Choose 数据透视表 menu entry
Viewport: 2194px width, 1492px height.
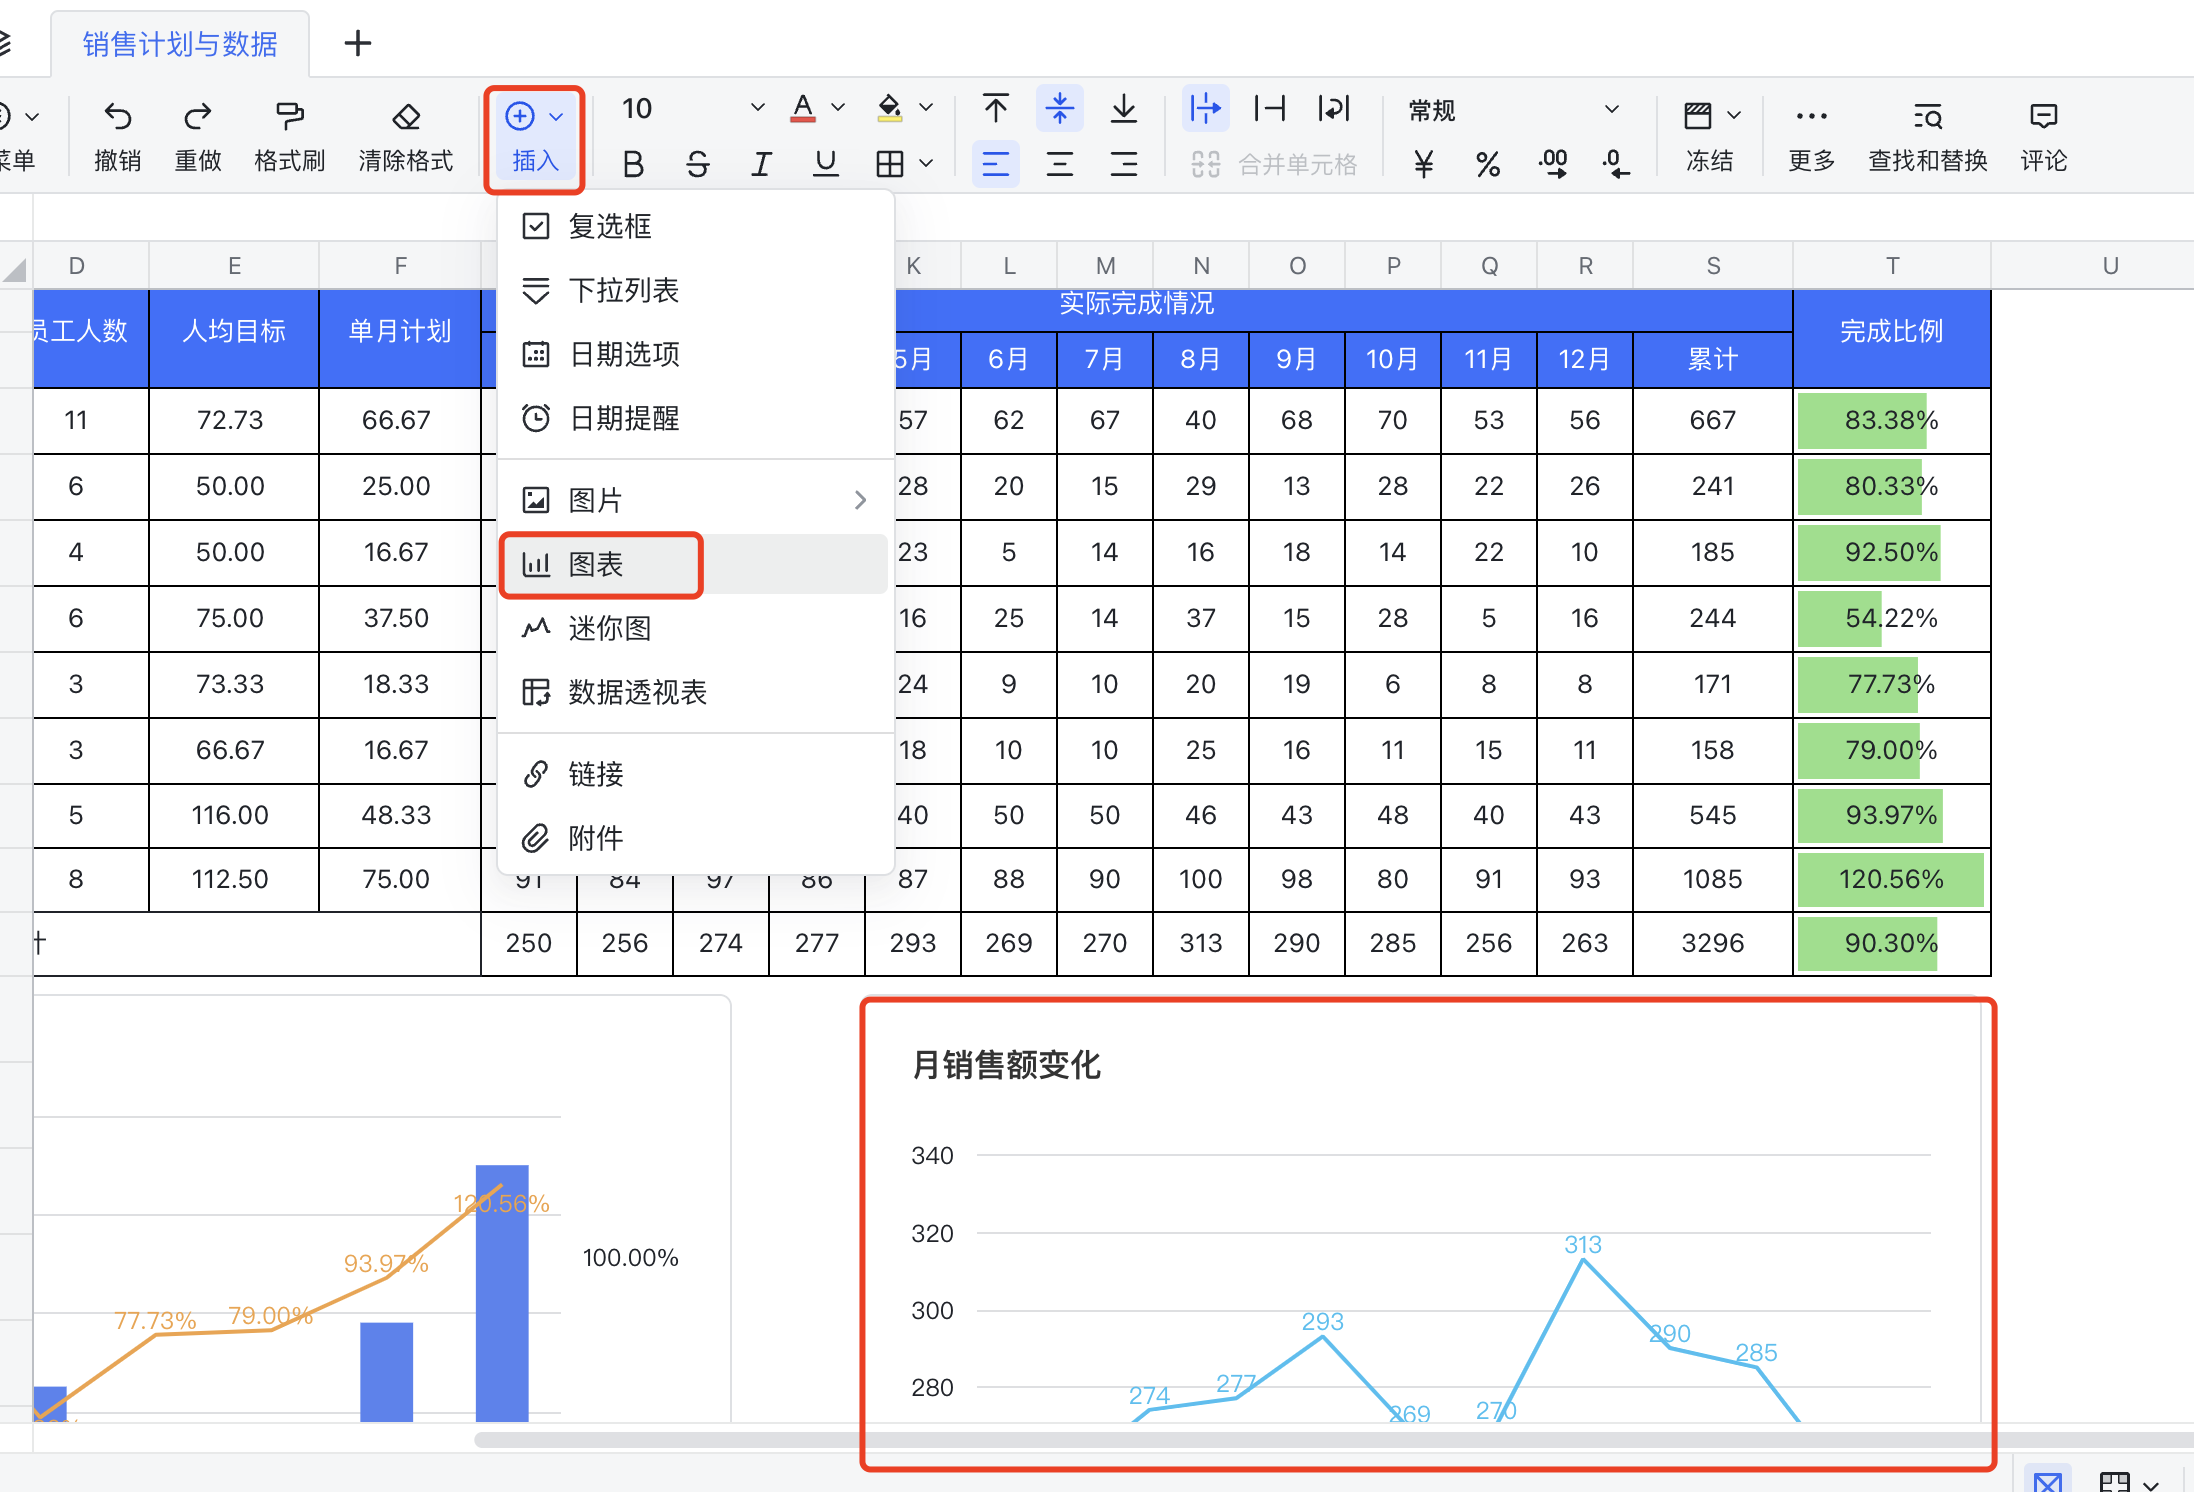pyautogui.click(x=636, y=692)
